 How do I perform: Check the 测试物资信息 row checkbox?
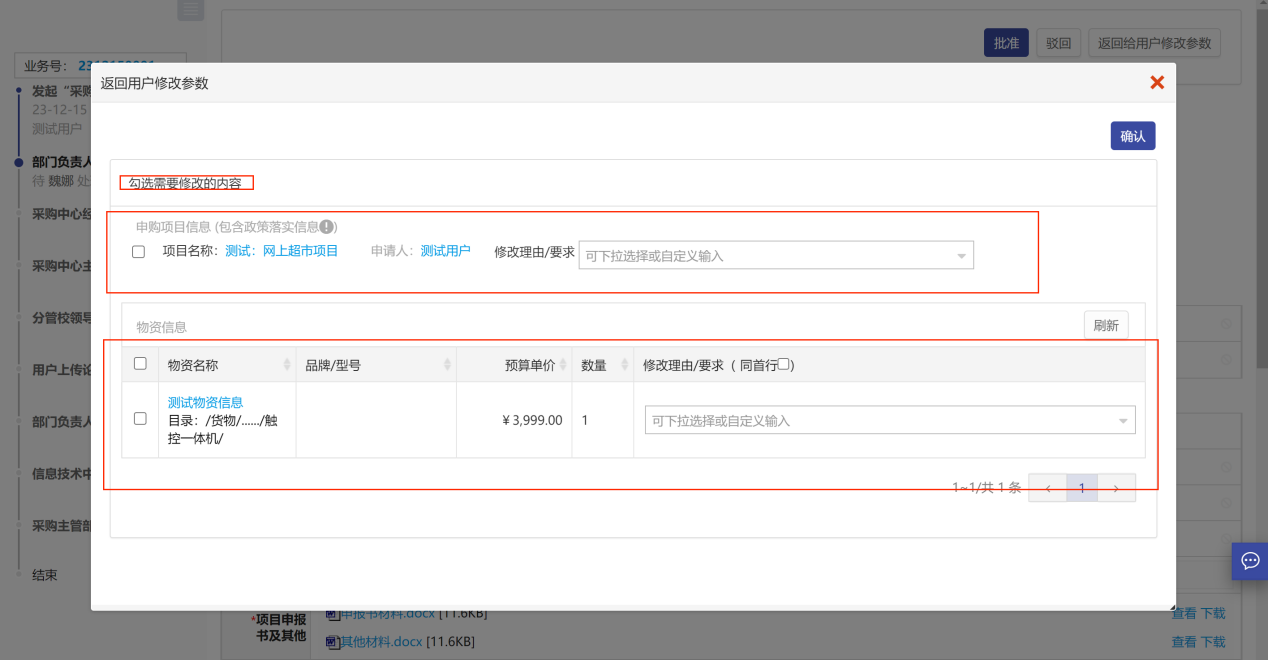point(140,419)
